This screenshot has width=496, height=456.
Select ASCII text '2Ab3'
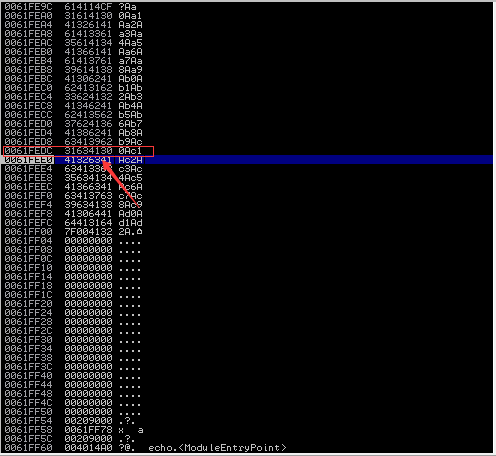click(x=130, y=97)
